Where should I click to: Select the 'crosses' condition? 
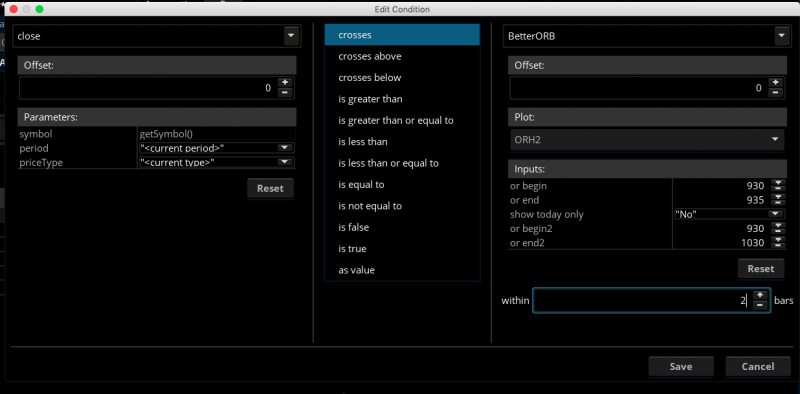tap(402, 35)
